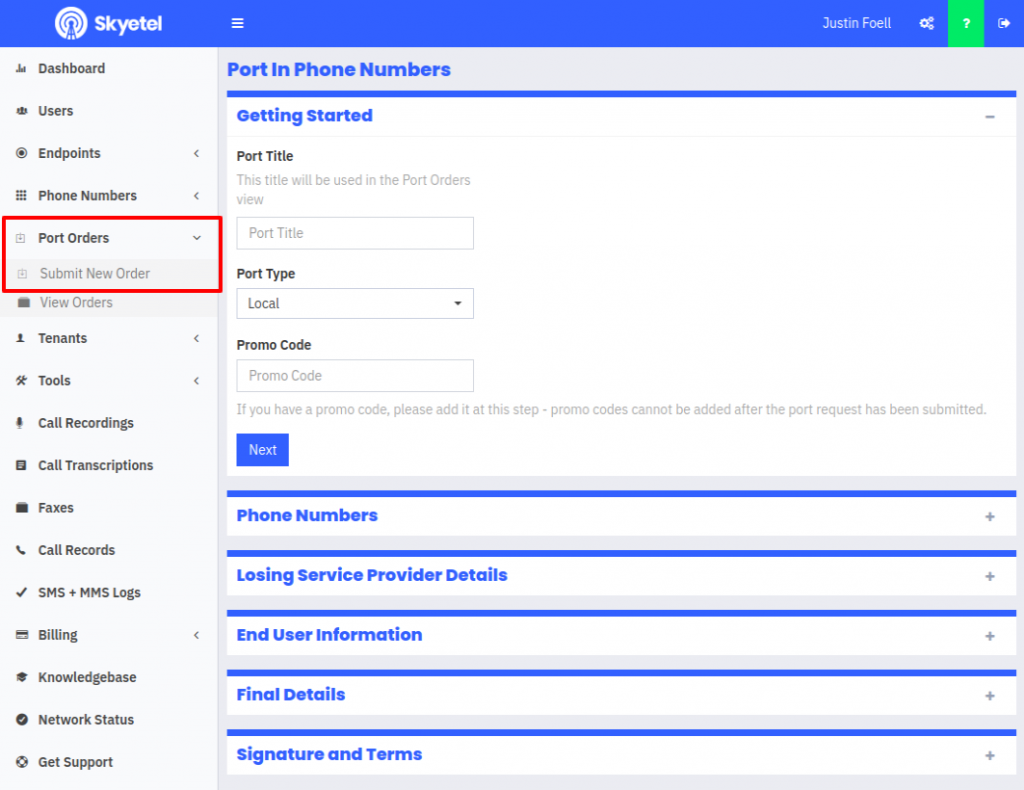This screenshot has height=790, width=1024.
Task: Expand Losing Service Provider Details section
Action: (x=990, y=577)
